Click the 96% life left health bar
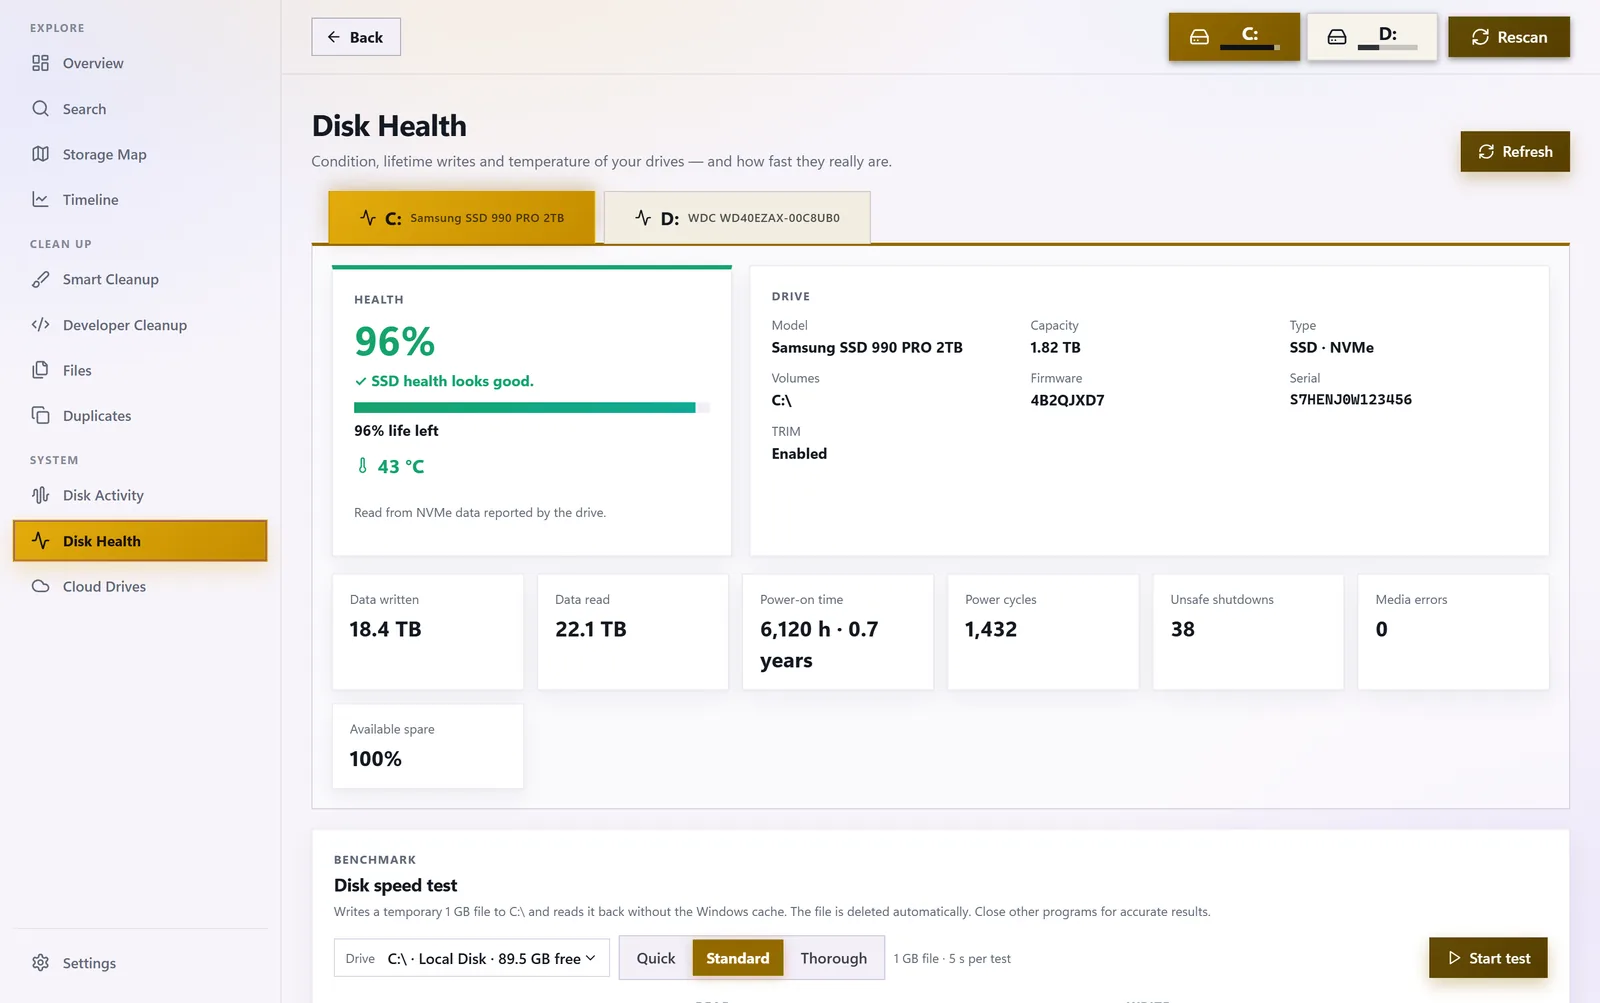The height and width of the screenshot is (1003, 1600). [532, 407]
